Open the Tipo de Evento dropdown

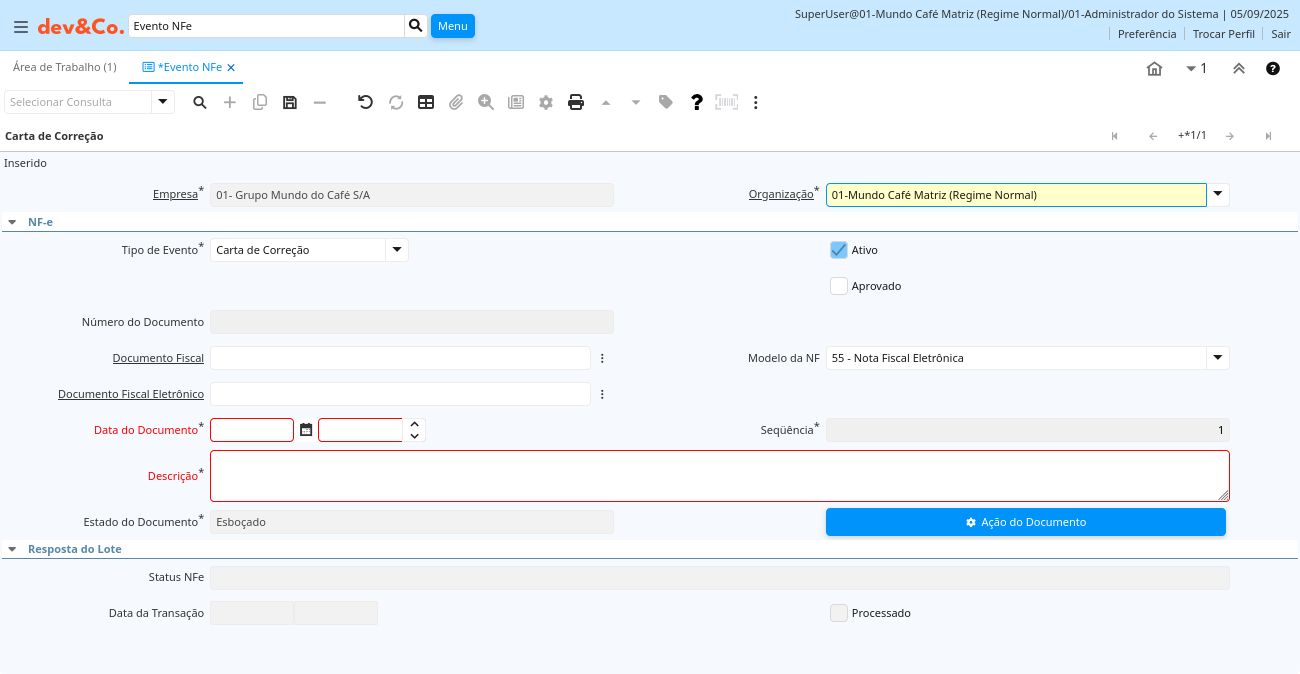point(397,250)
